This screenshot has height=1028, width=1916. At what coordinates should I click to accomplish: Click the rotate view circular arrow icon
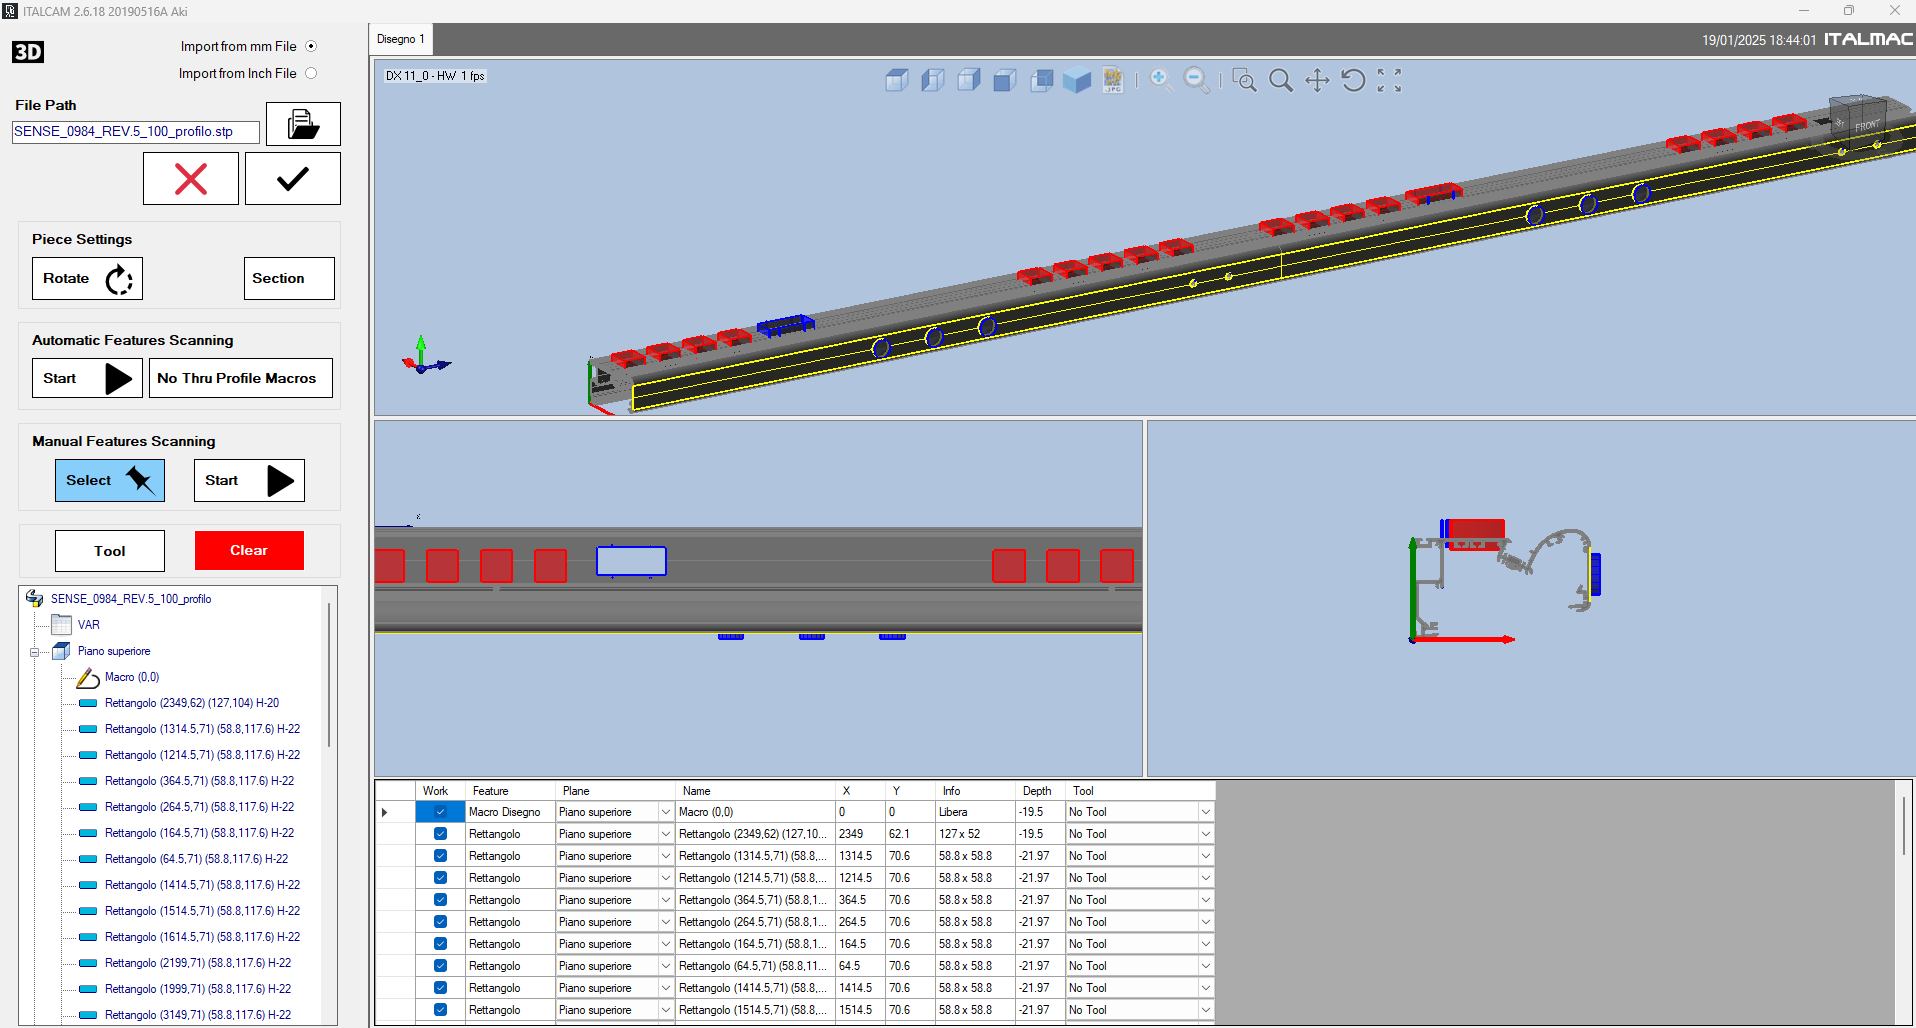coord(1353,80)
